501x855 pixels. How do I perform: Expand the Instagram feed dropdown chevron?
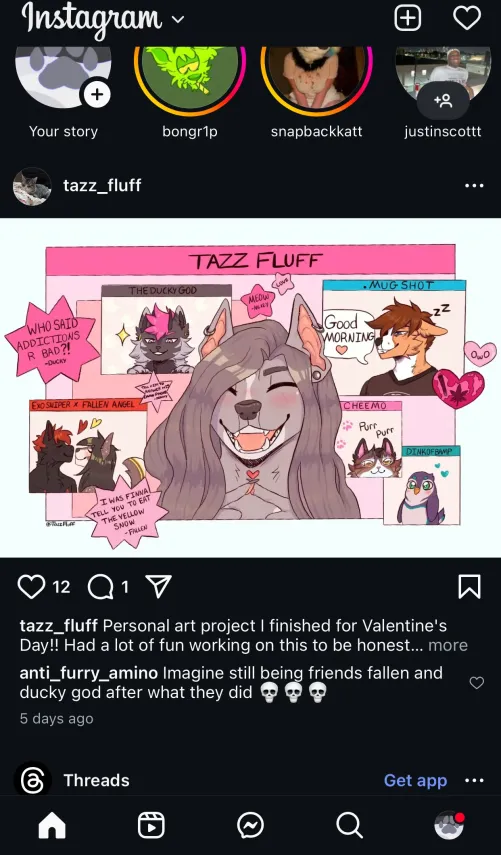[x=178, y=20]
